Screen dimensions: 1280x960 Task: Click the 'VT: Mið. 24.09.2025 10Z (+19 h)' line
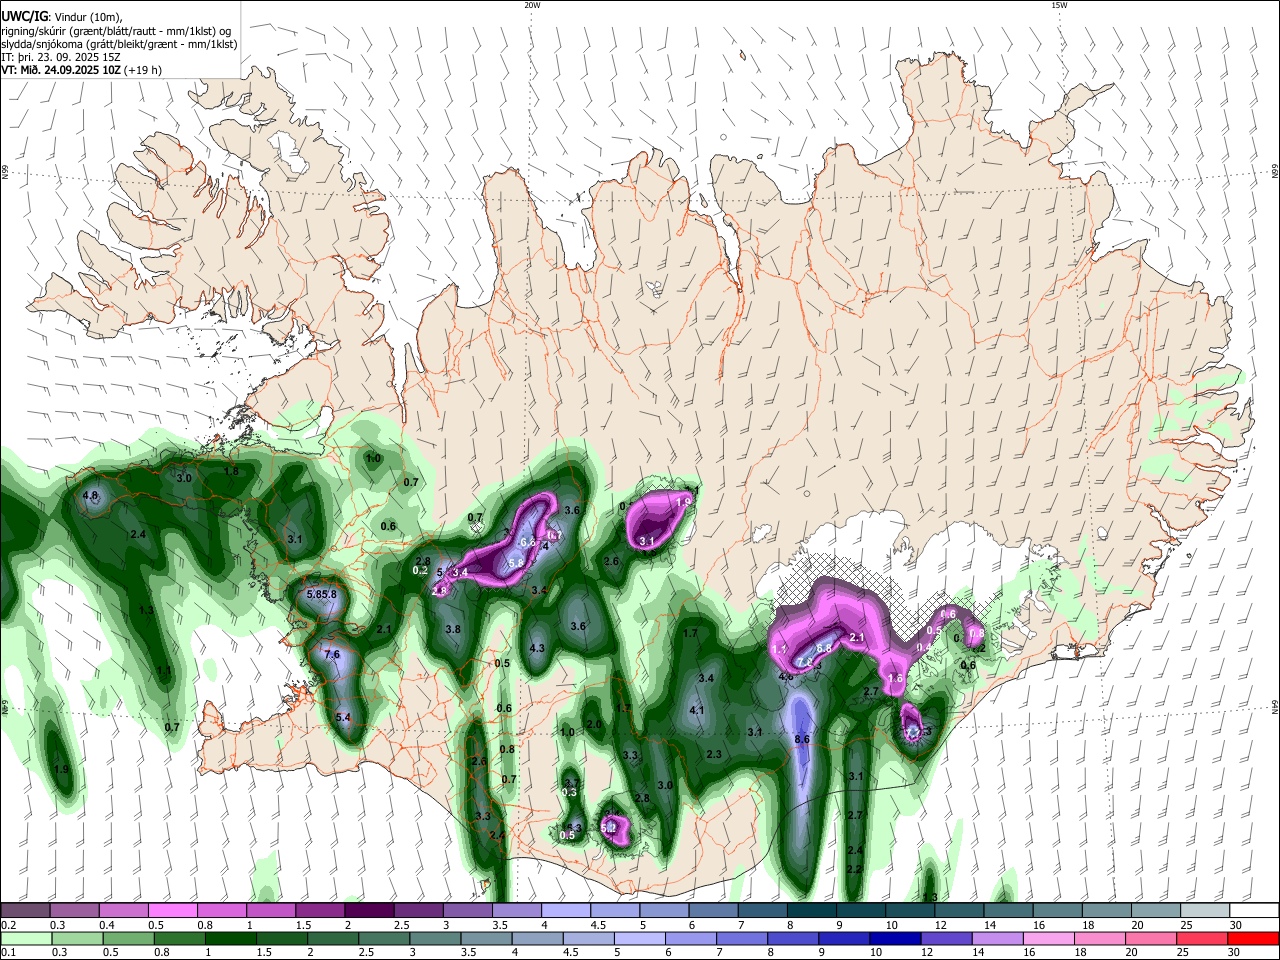82,70
